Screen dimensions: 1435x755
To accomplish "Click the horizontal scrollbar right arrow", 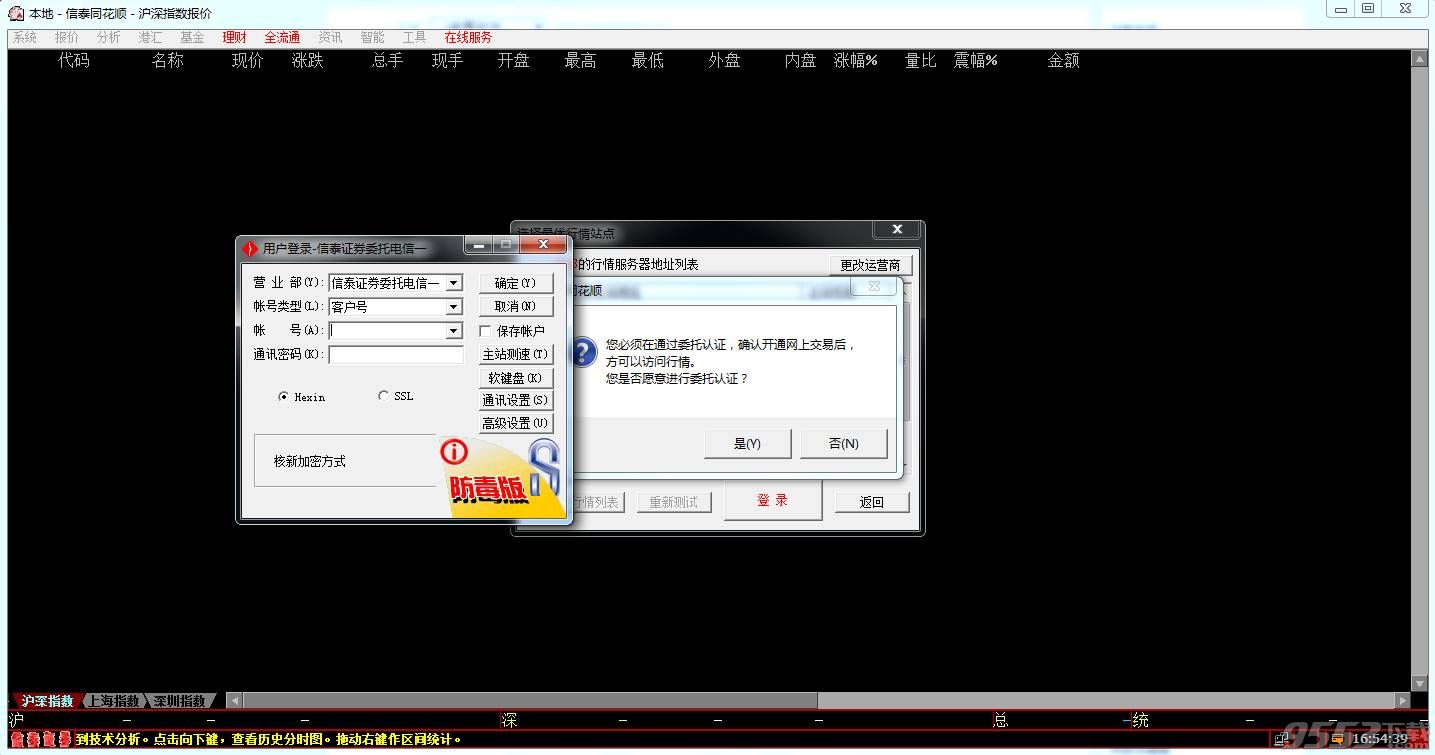I will (1403, 701).
